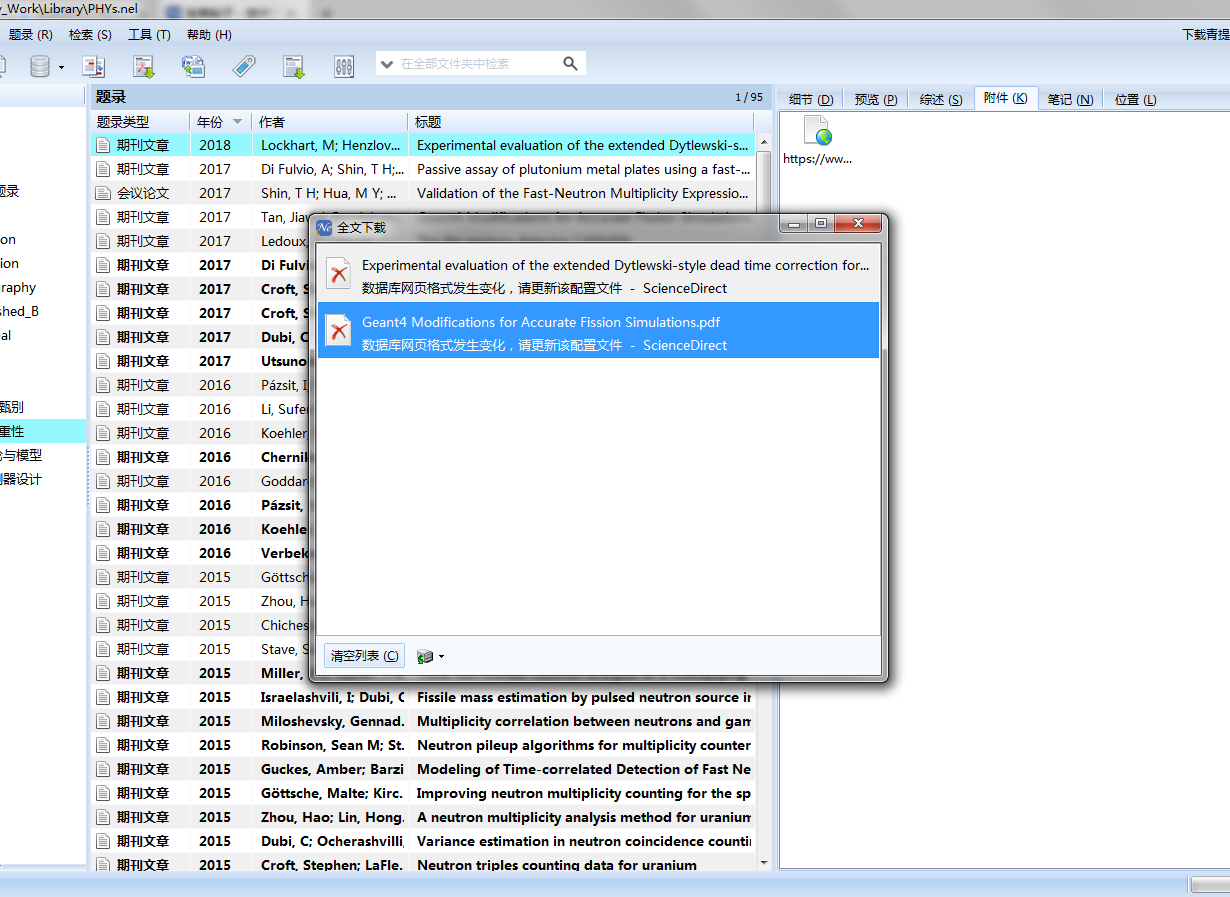Click the import records toolbar icon
The image size is (1230, 897).
(x=293, y=66)
